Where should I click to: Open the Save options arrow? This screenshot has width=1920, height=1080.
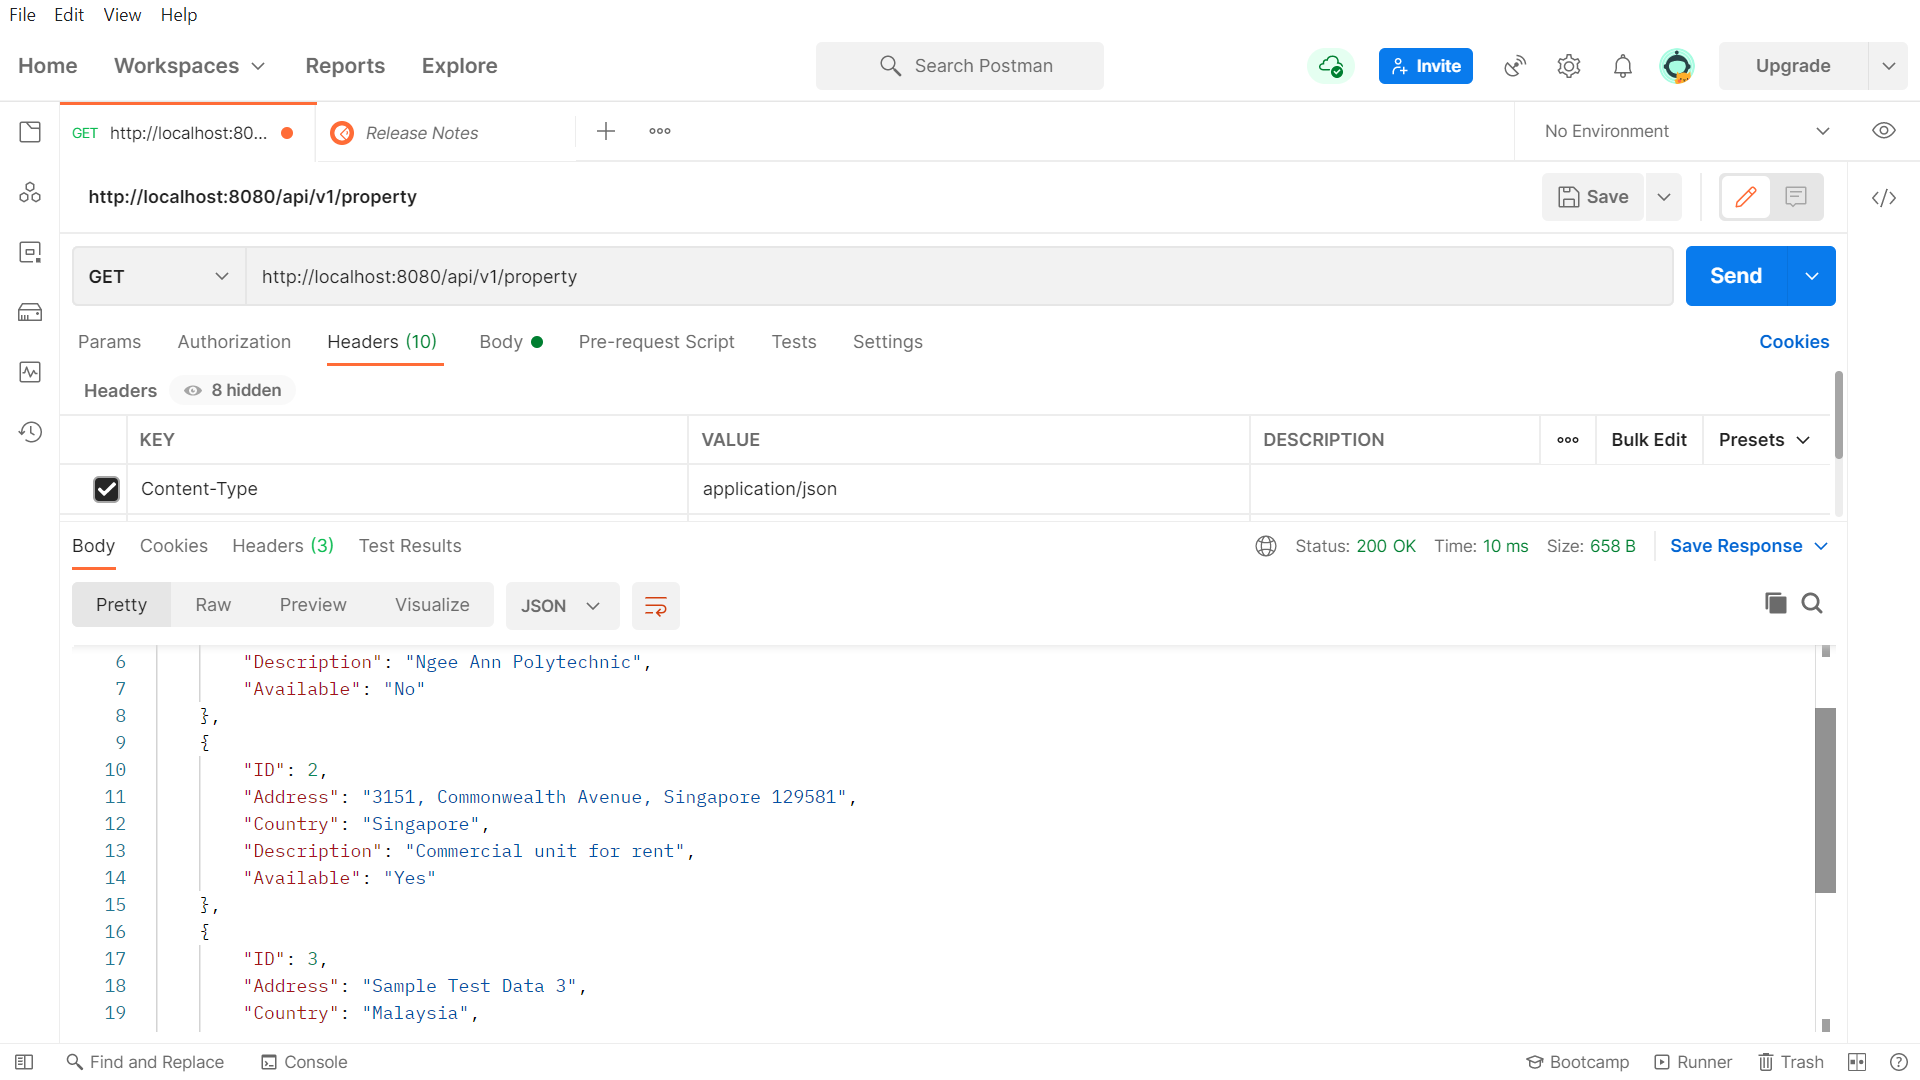click(x=1664, y=197)
